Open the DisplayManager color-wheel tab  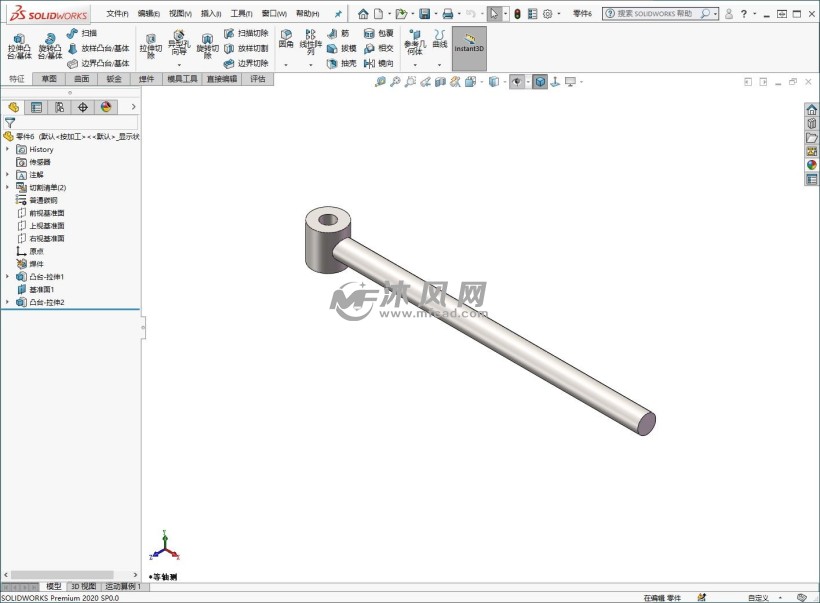click(x=105, y=107)
